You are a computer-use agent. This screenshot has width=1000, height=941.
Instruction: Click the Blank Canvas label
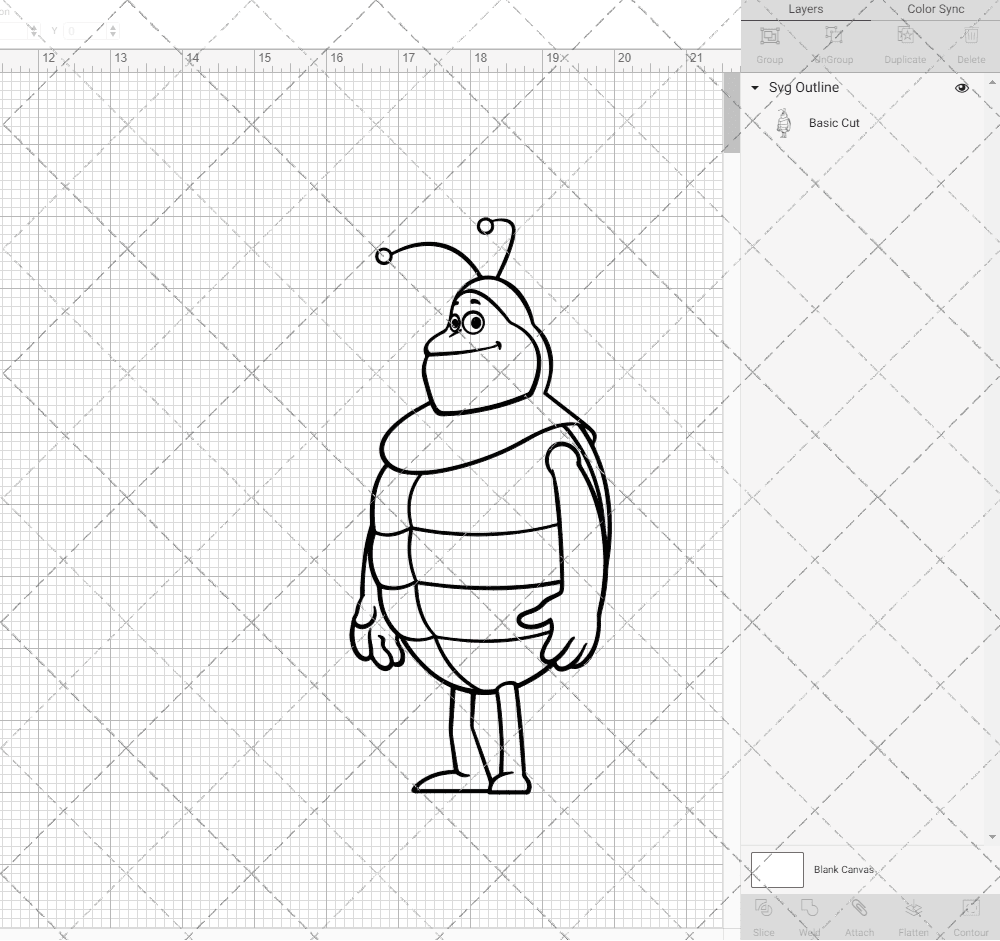click(x=844, y=870)
